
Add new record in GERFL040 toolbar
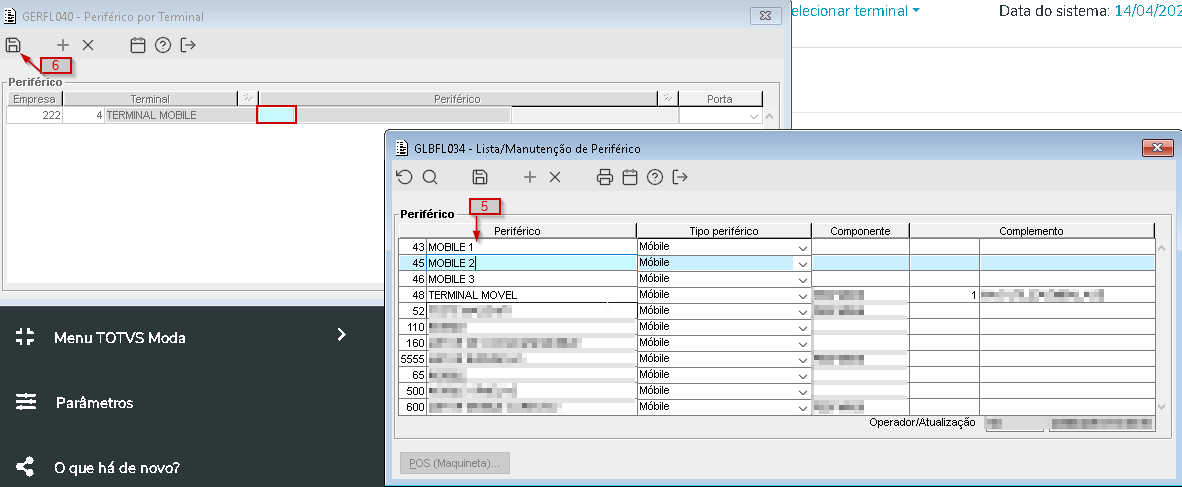tap(63, 45)
